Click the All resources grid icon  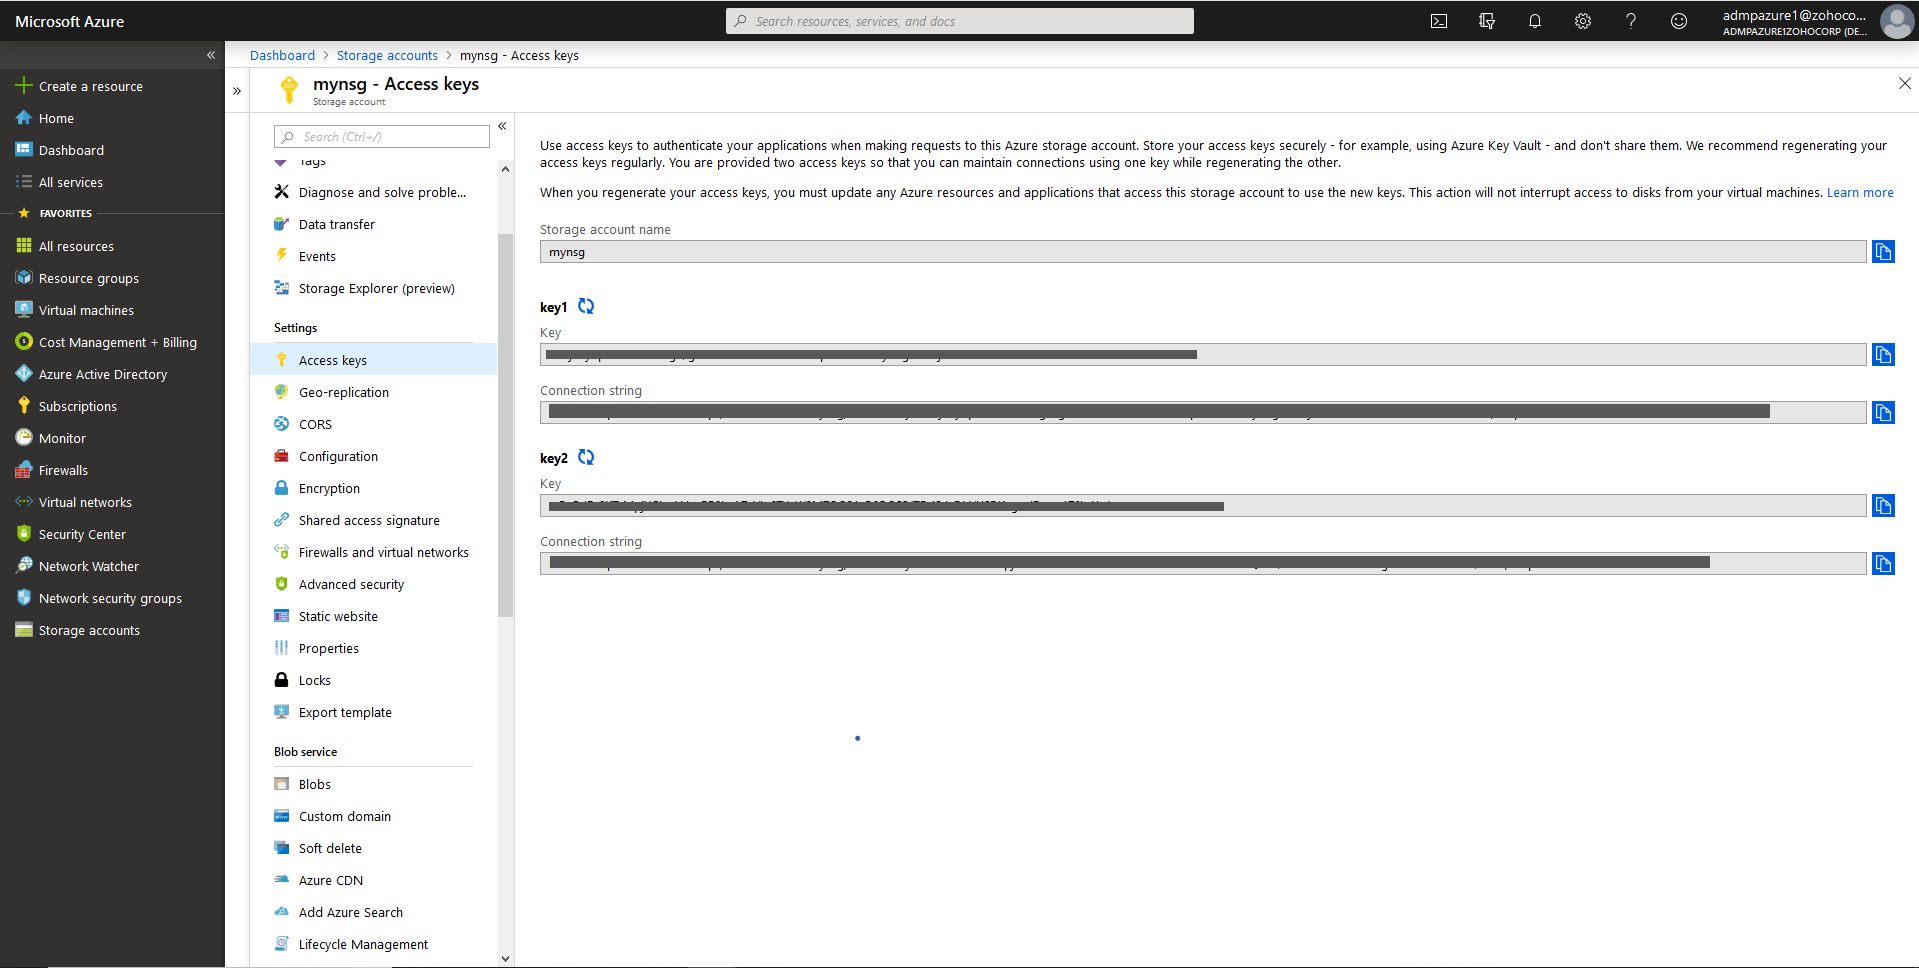24,246
